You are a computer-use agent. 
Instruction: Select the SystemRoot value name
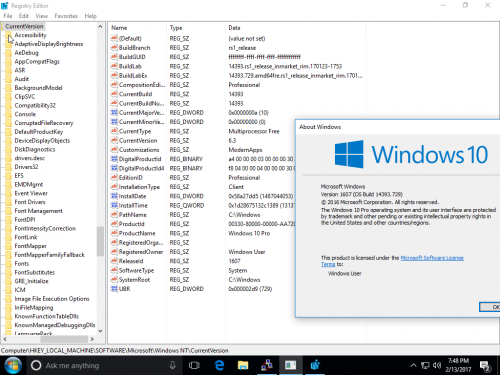pos(134,280)
